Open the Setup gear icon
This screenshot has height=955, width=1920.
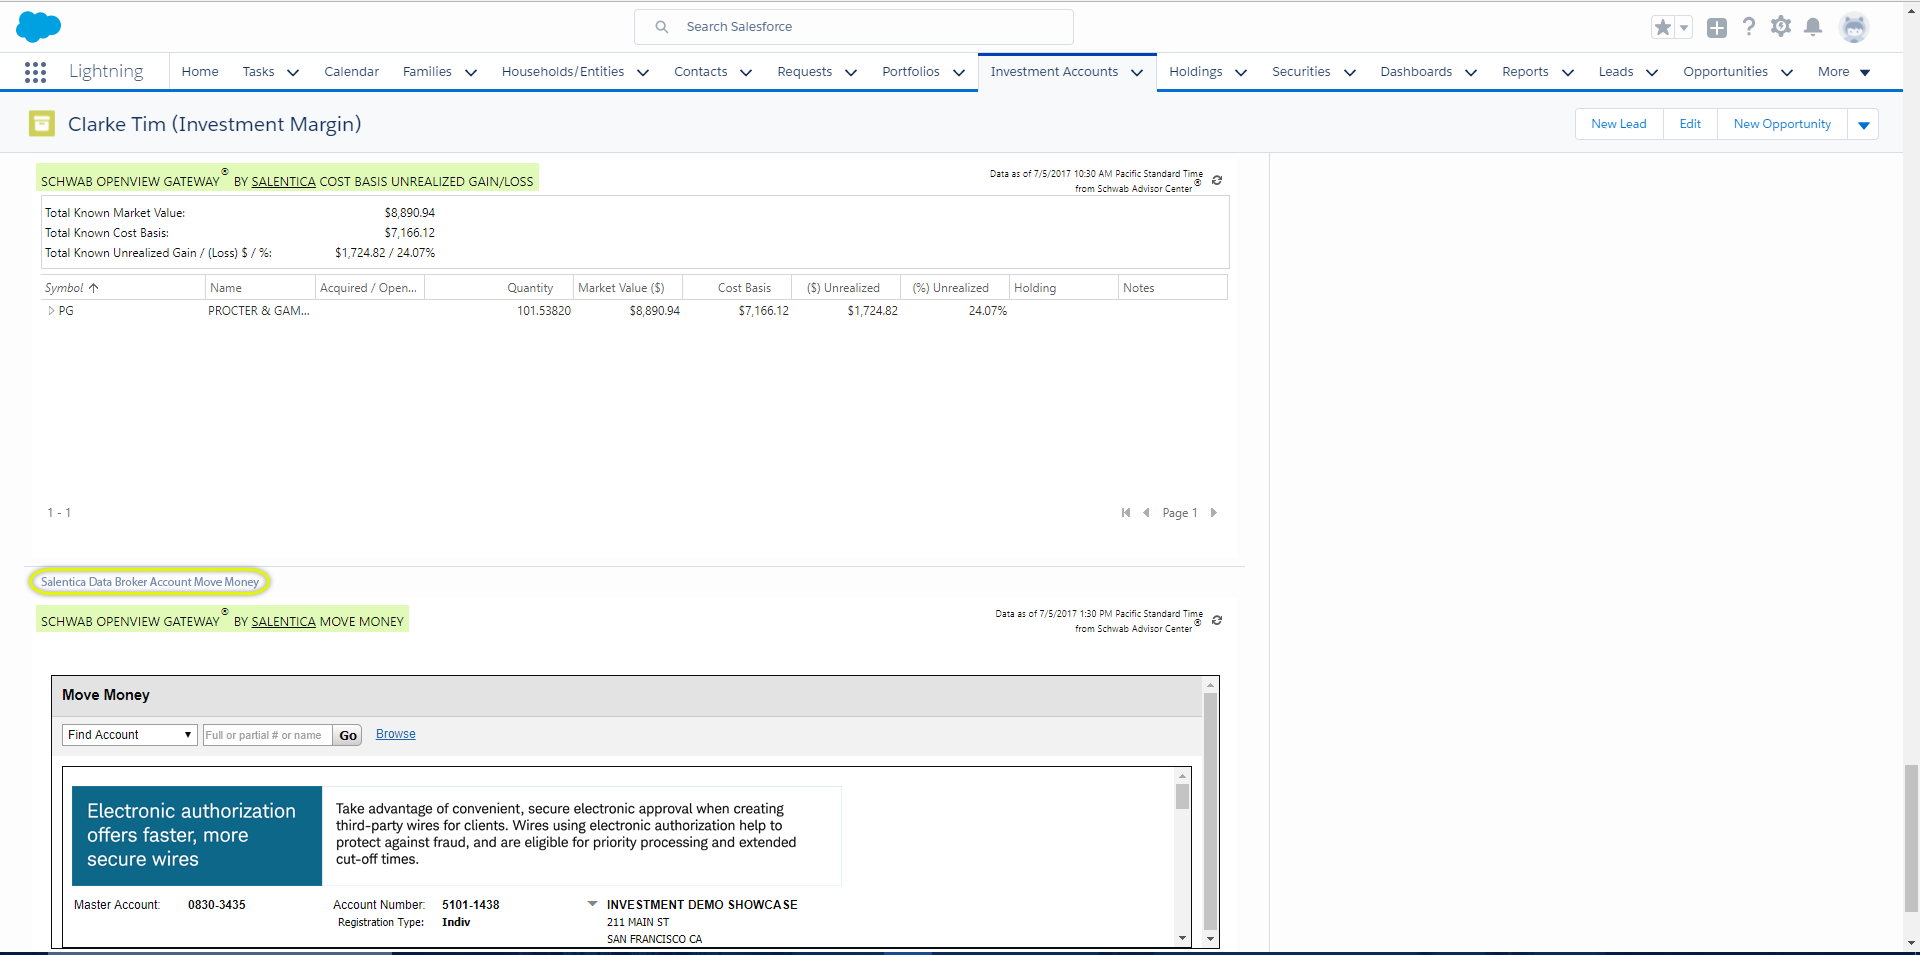tap(1781, 27)
